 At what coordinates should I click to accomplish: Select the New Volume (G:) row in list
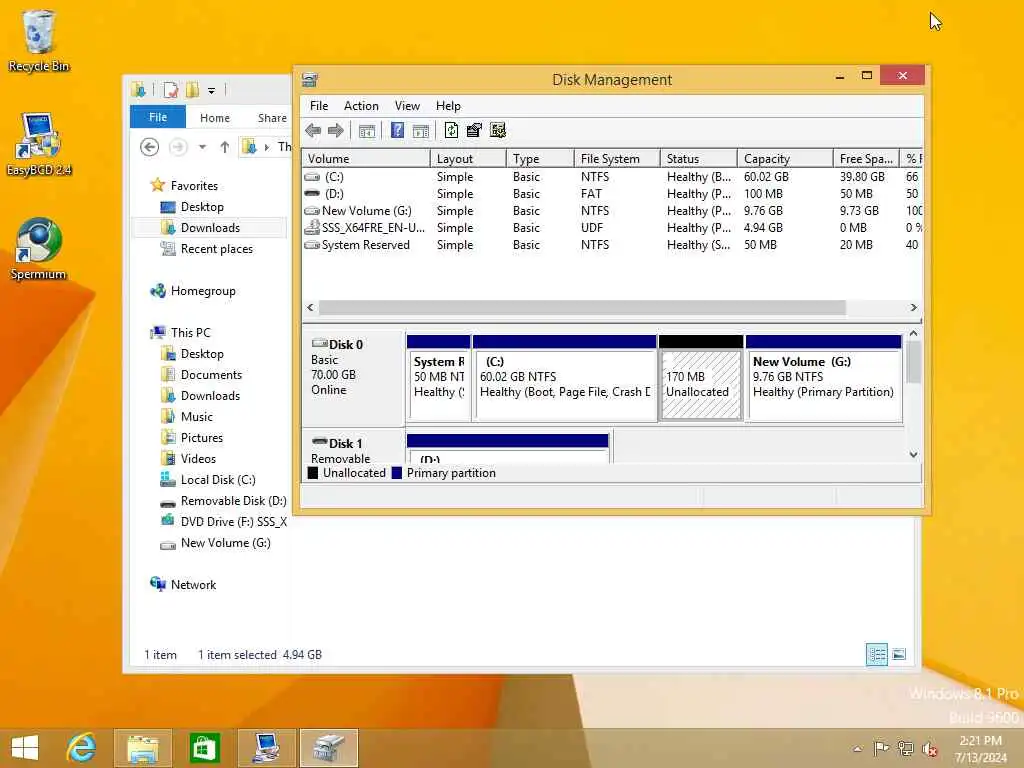coord(611,211)
